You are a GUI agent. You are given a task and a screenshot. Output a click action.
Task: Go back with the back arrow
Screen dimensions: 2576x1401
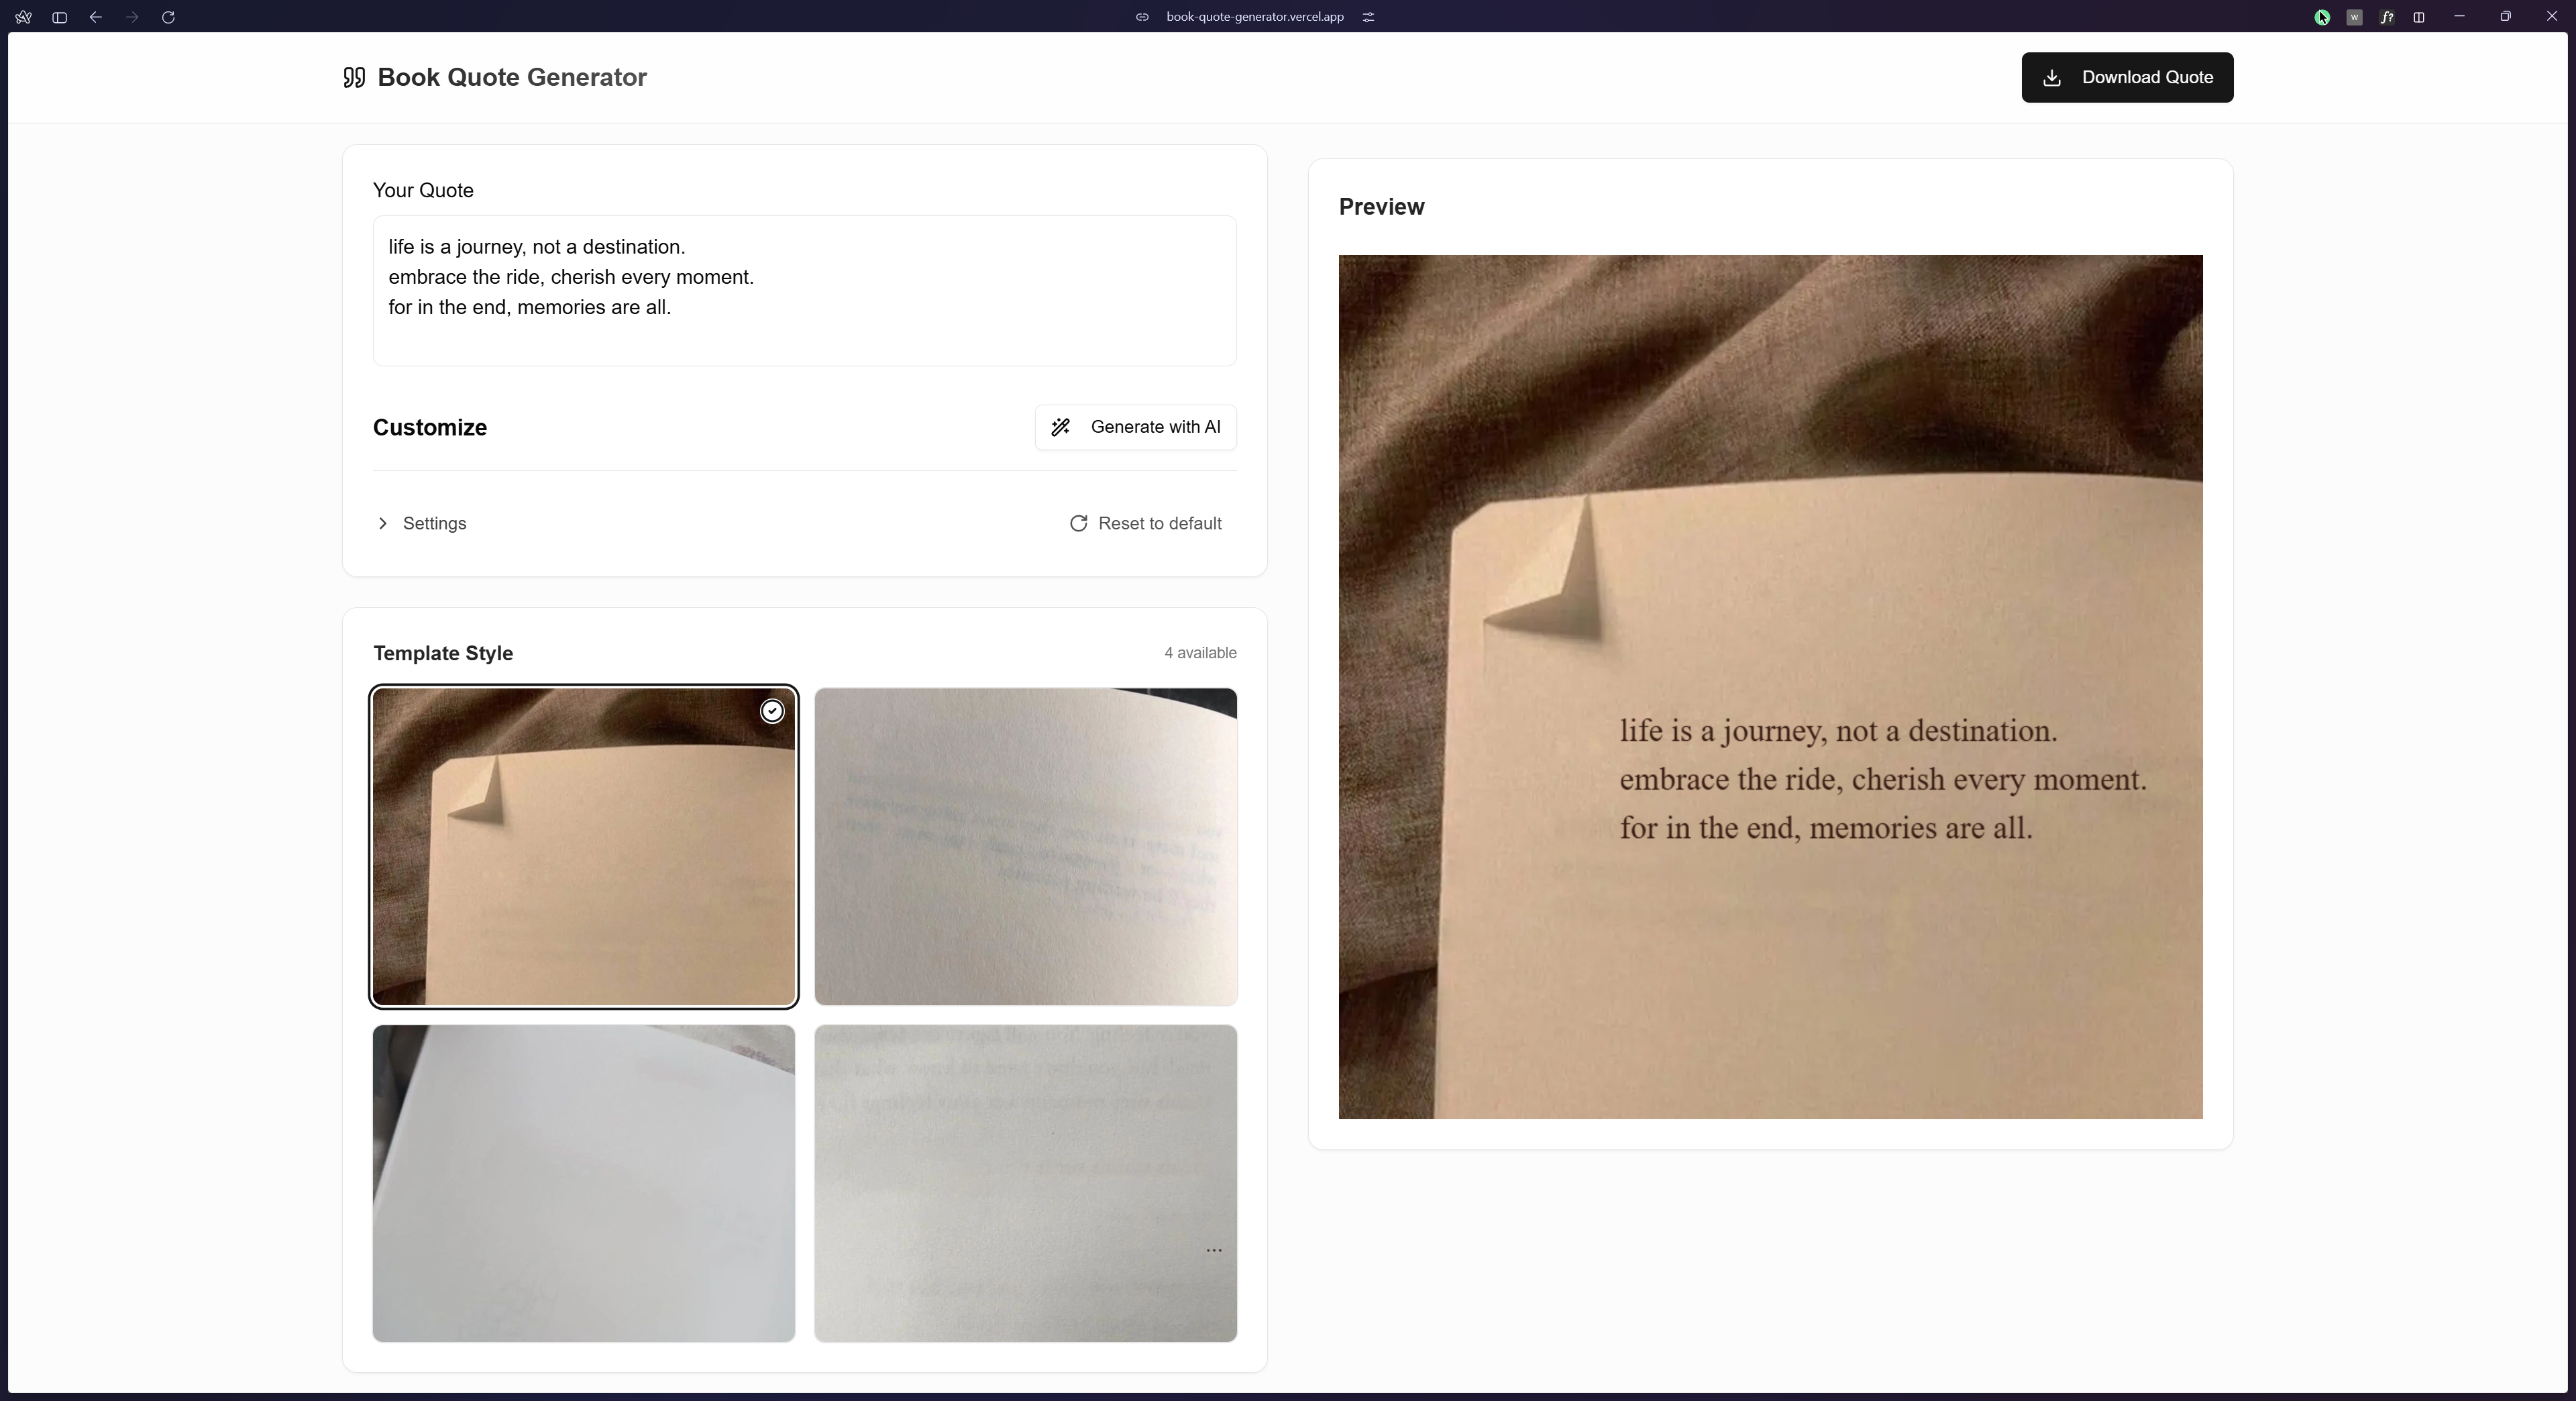click(x=96, y=17)
